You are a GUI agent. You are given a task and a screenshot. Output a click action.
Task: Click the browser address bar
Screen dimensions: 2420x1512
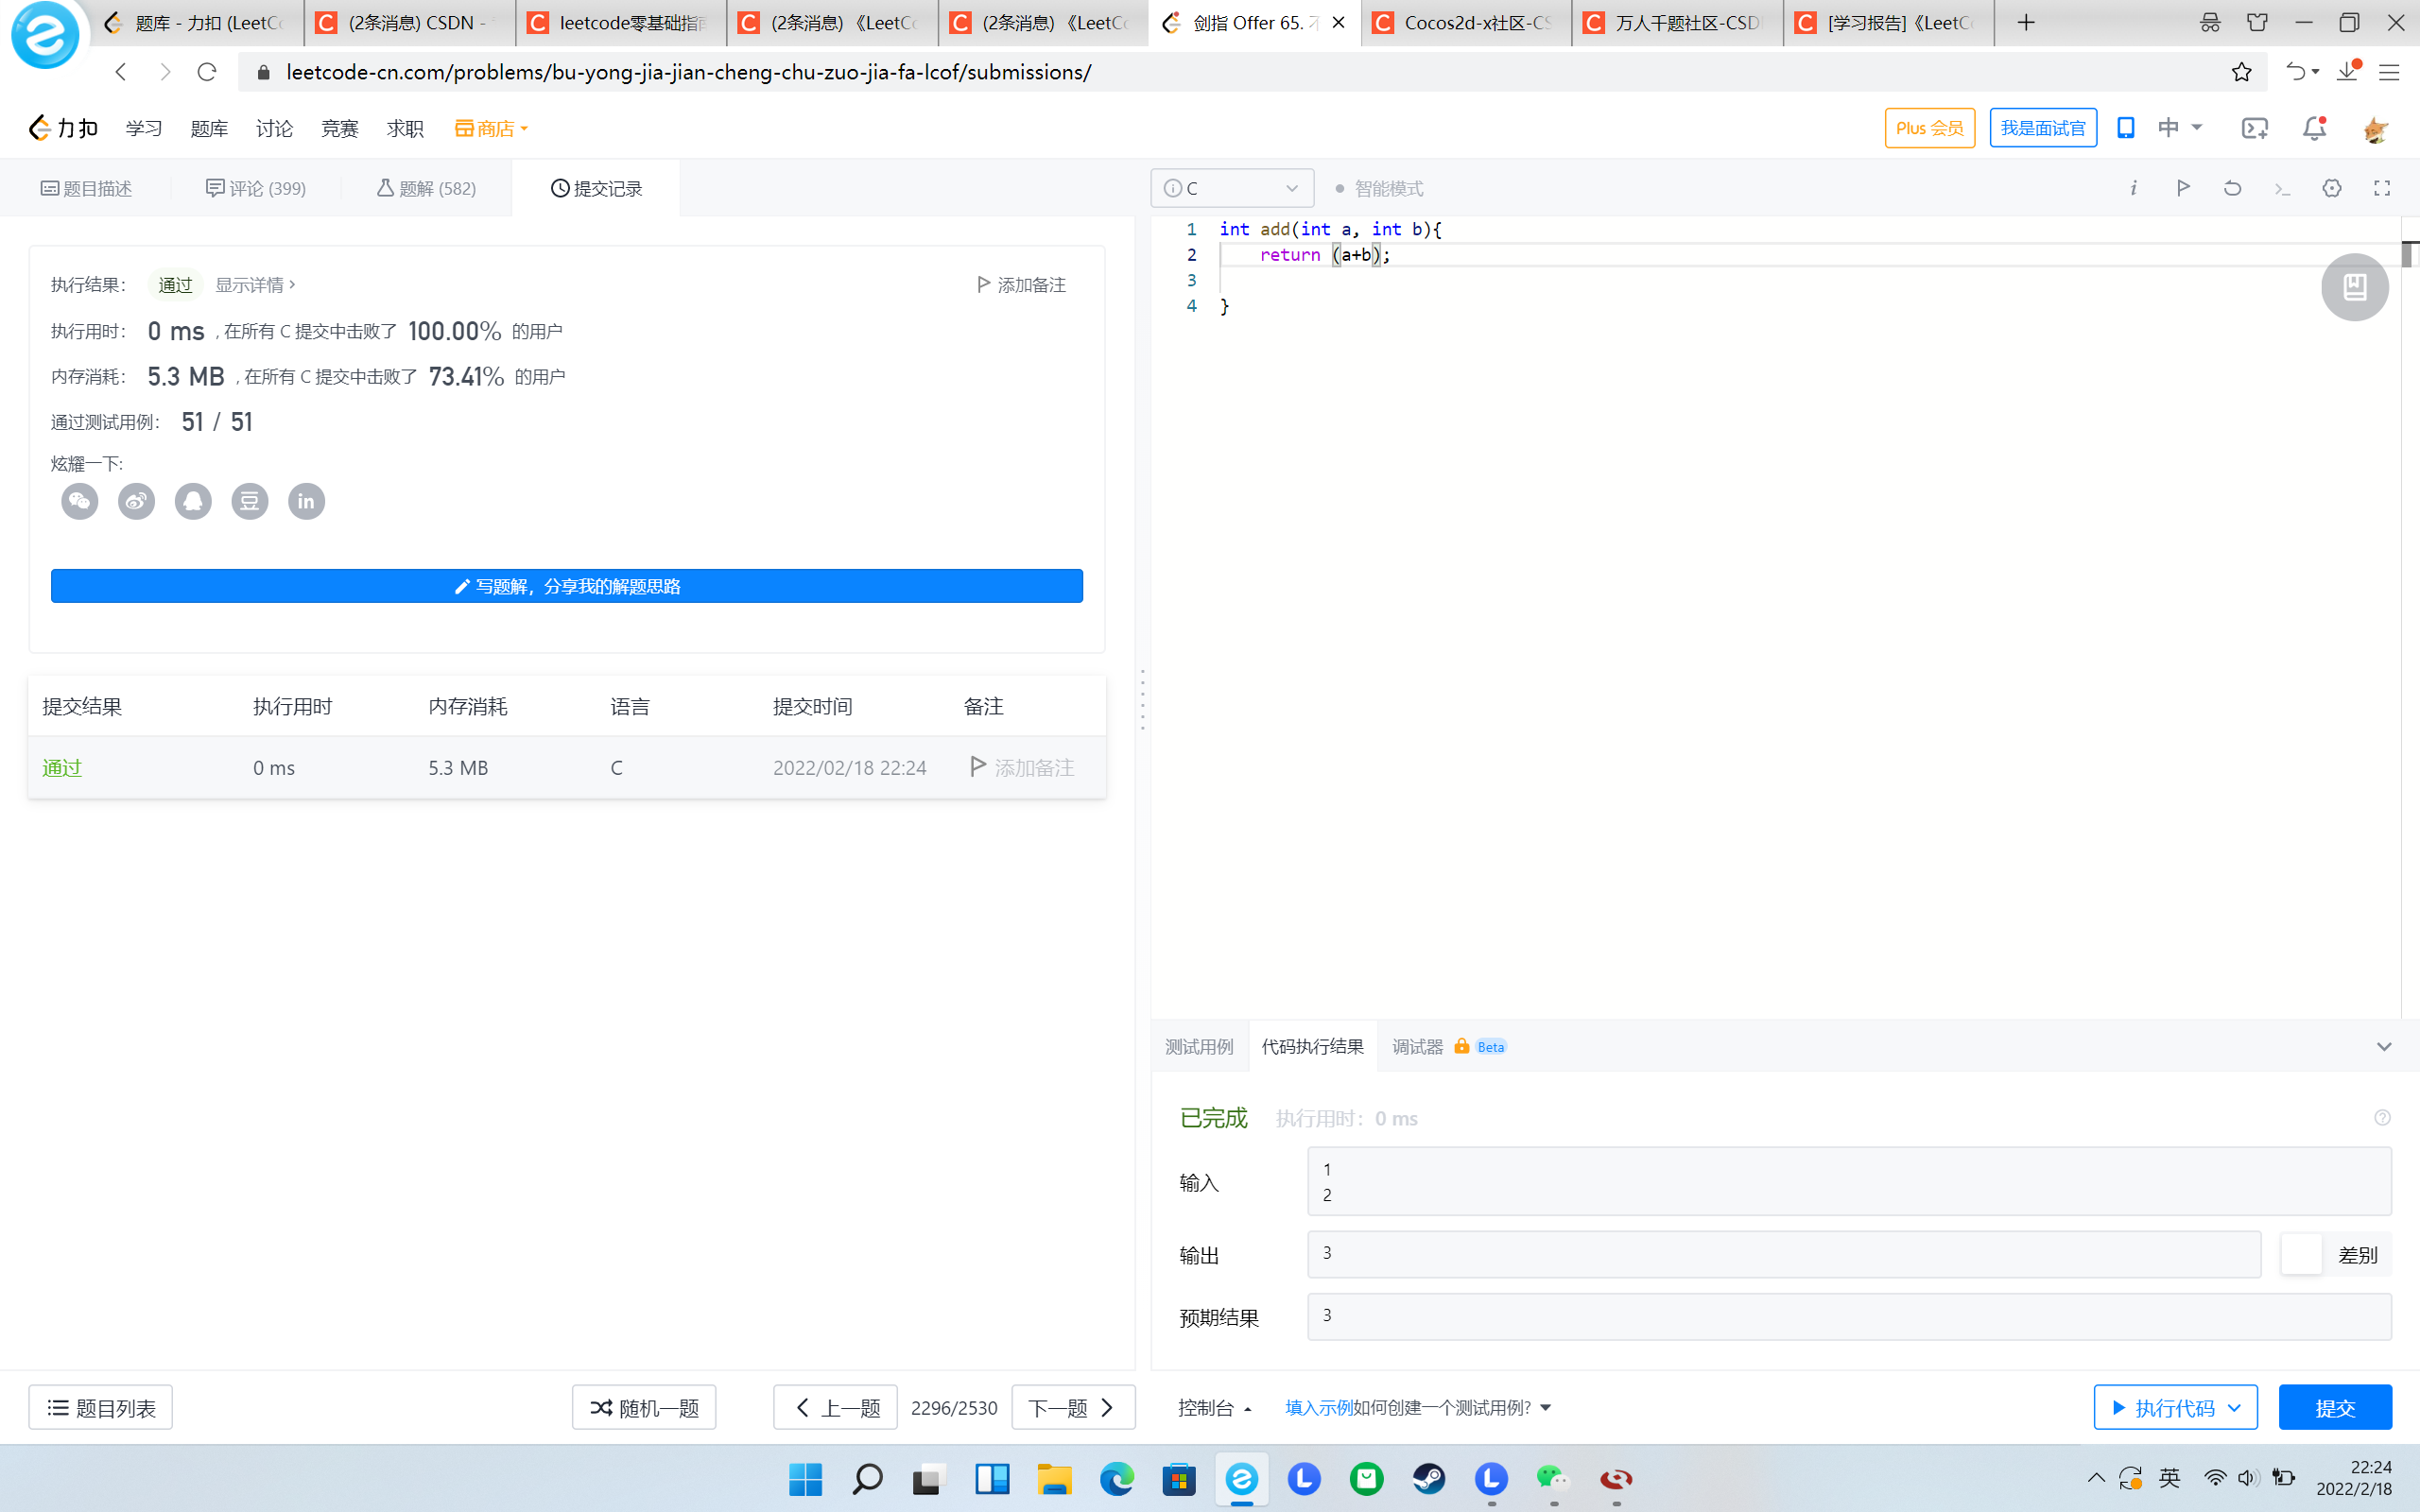point(1230,72)
